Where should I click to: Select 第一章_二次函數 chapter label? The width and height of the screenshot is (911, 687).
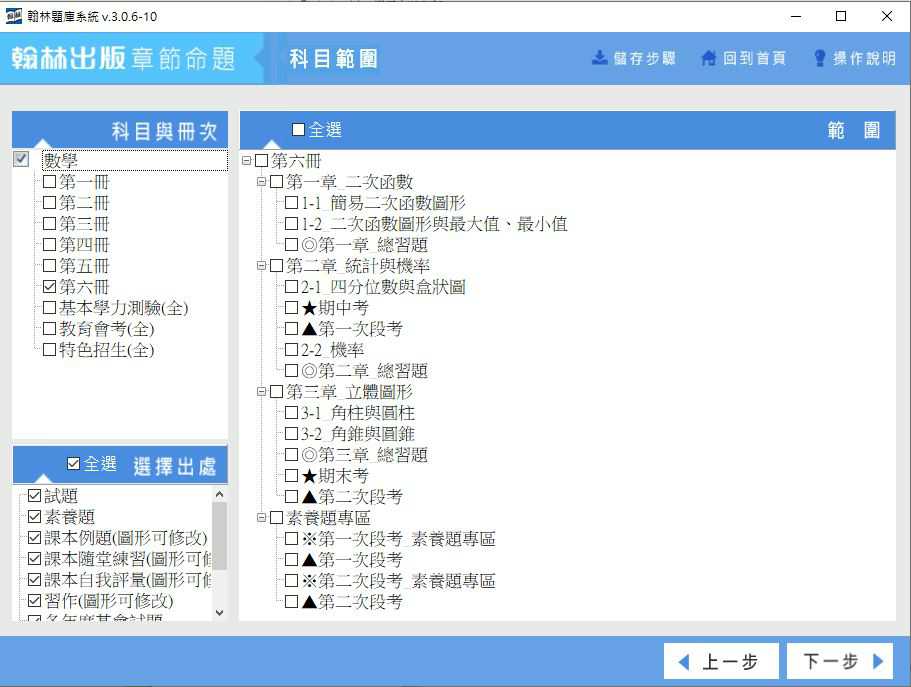click(x=349, y=182)
